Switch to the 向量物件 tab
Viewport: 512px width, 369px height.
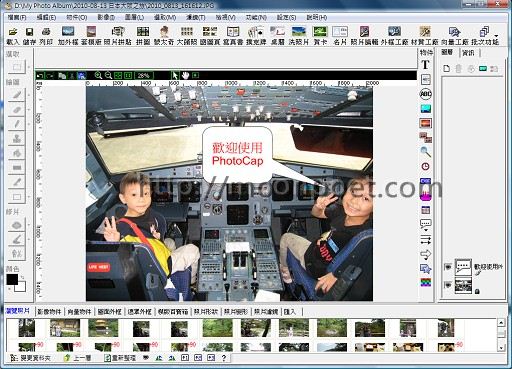[x=79, y=312]
